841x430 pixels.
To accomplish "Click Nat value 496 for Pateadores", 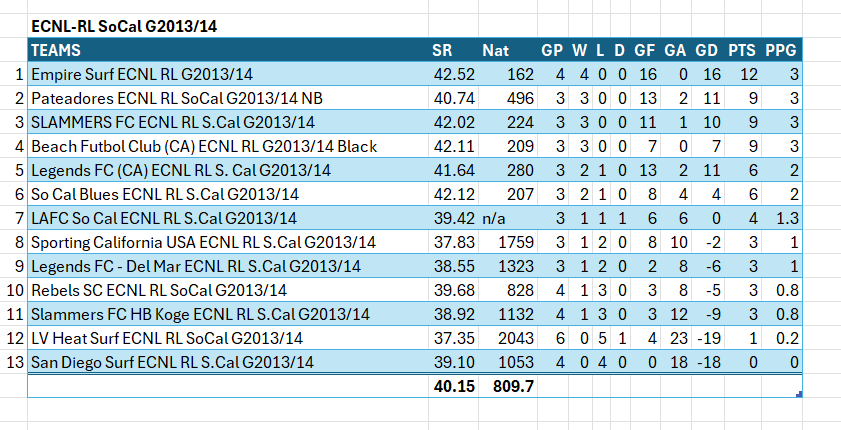I will 507,98.
